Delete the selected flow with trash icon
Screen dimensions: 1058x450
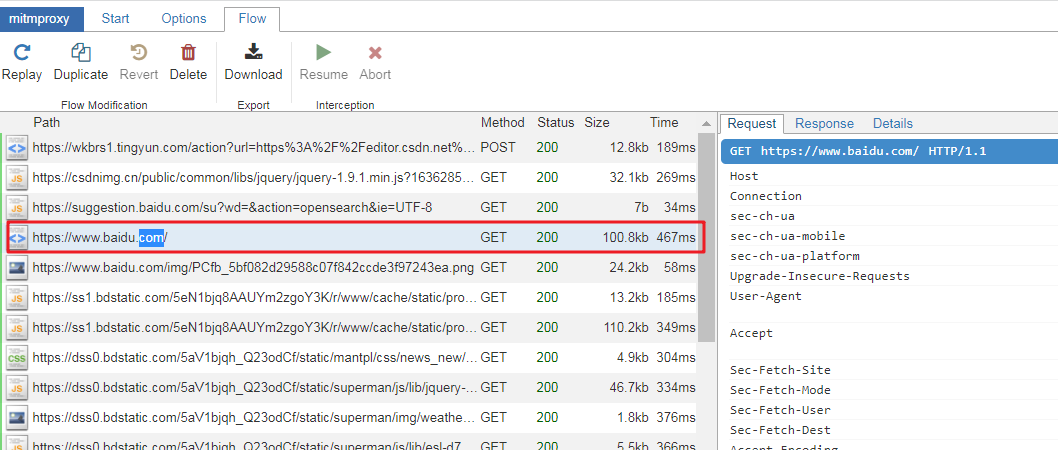pyautogui.click(x=188, y=52)
